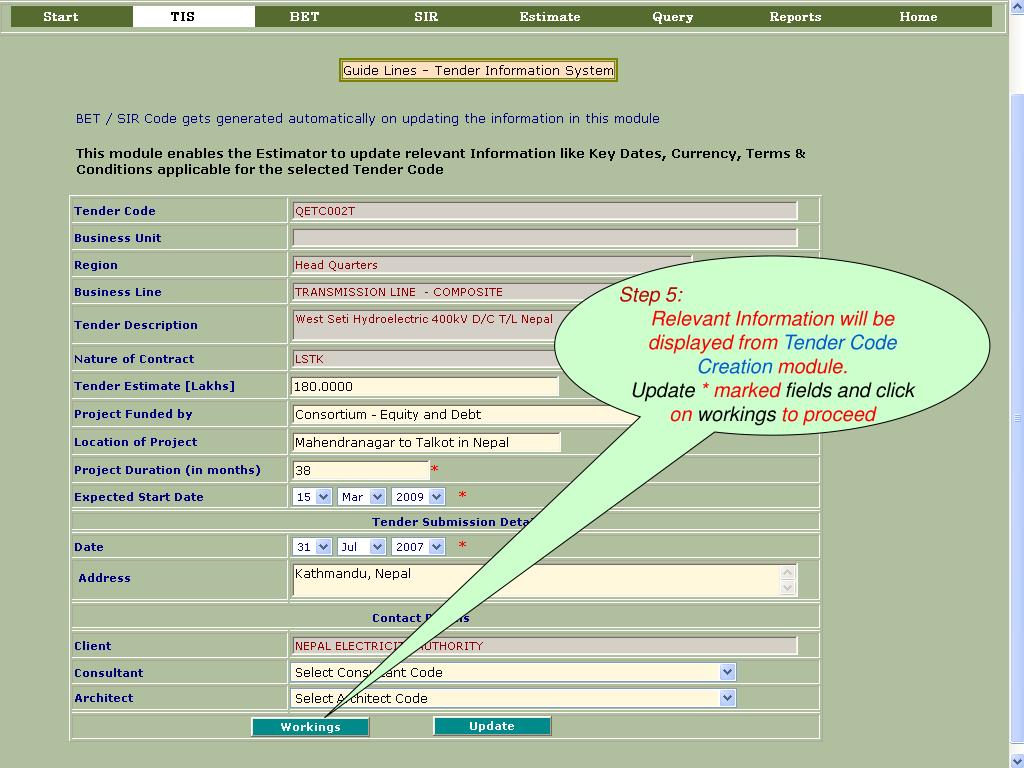Open the Select Architect Code dropdown

pyautogui.click(x=513, y=698)
